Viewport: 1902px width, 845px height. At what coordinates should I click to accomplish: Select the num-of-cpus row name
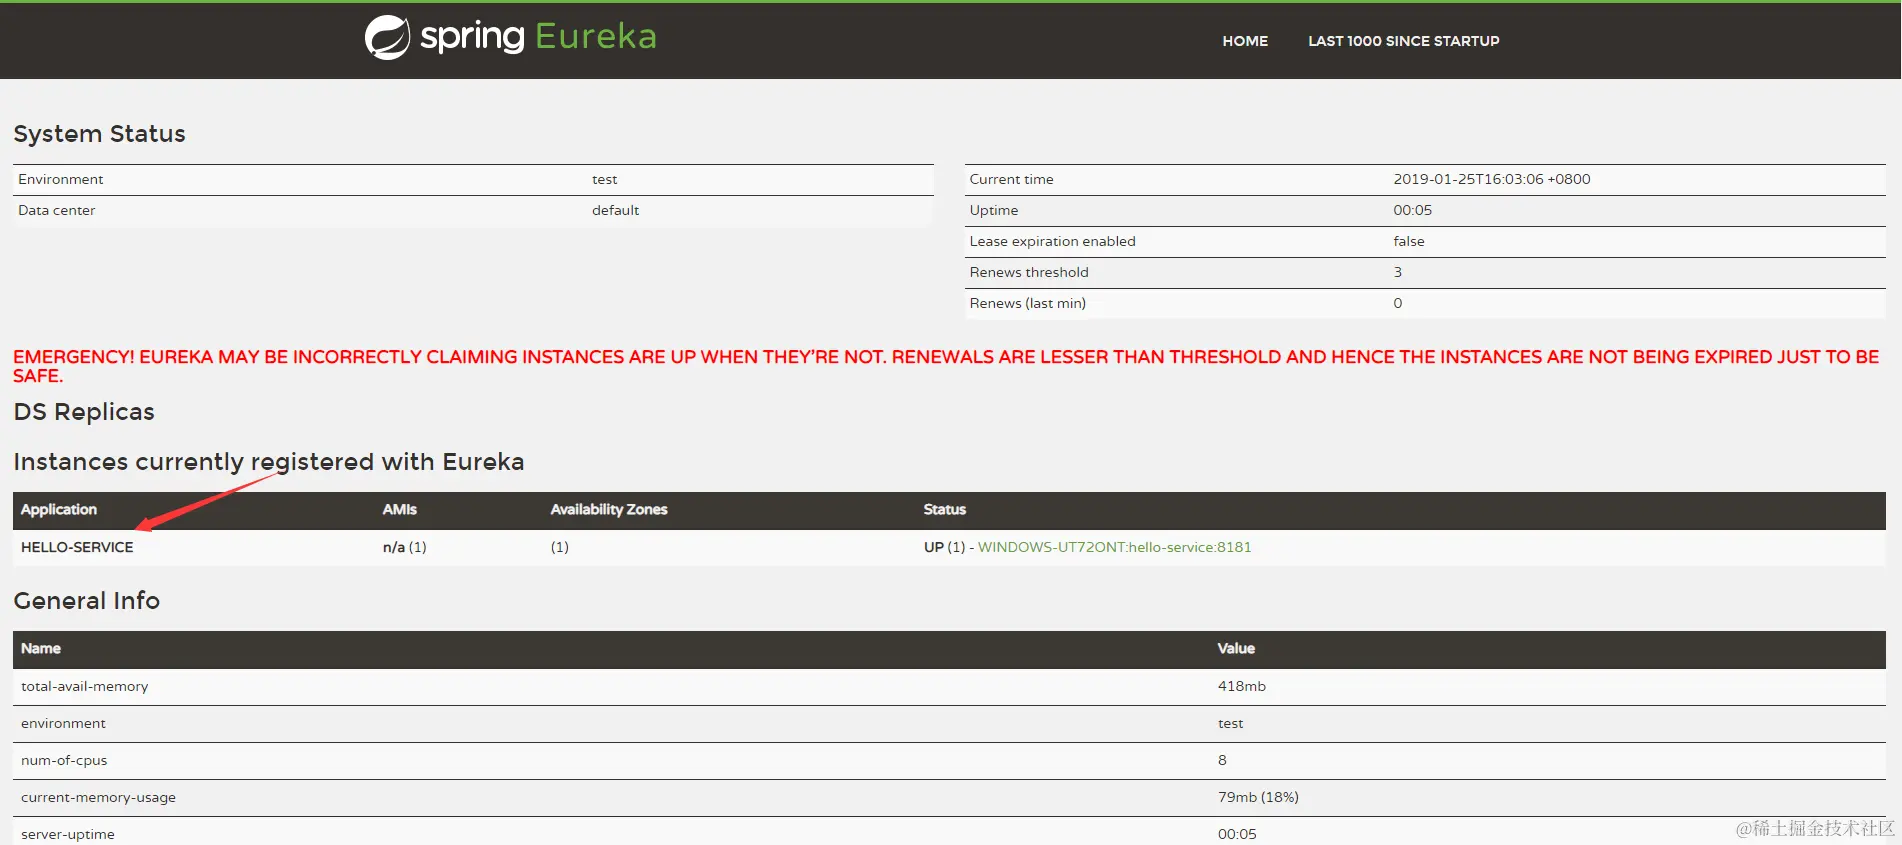click(x=64, y=760)
